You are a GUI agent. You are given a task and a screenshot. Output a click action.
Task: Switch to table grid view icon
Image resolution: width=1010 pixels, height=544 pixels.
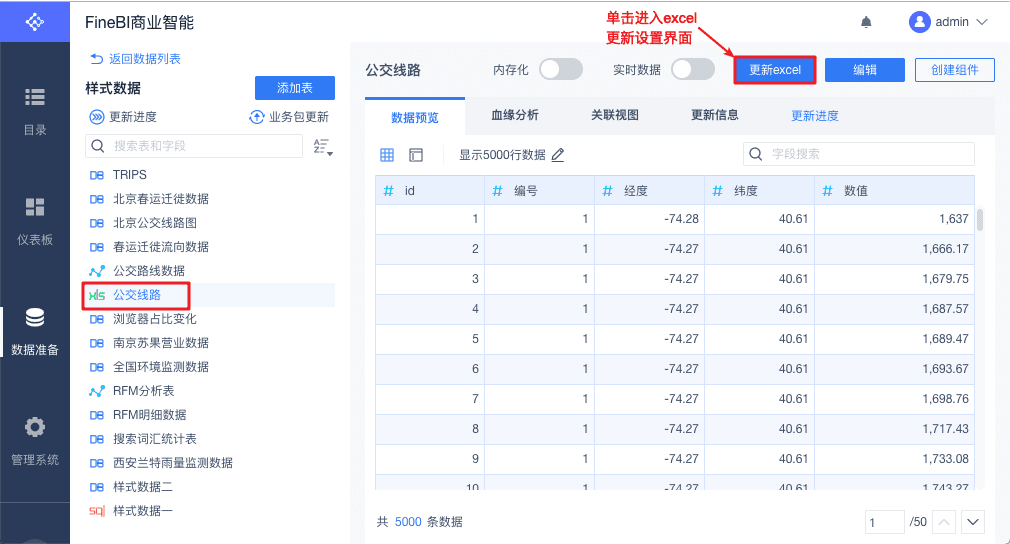point(387,155)
